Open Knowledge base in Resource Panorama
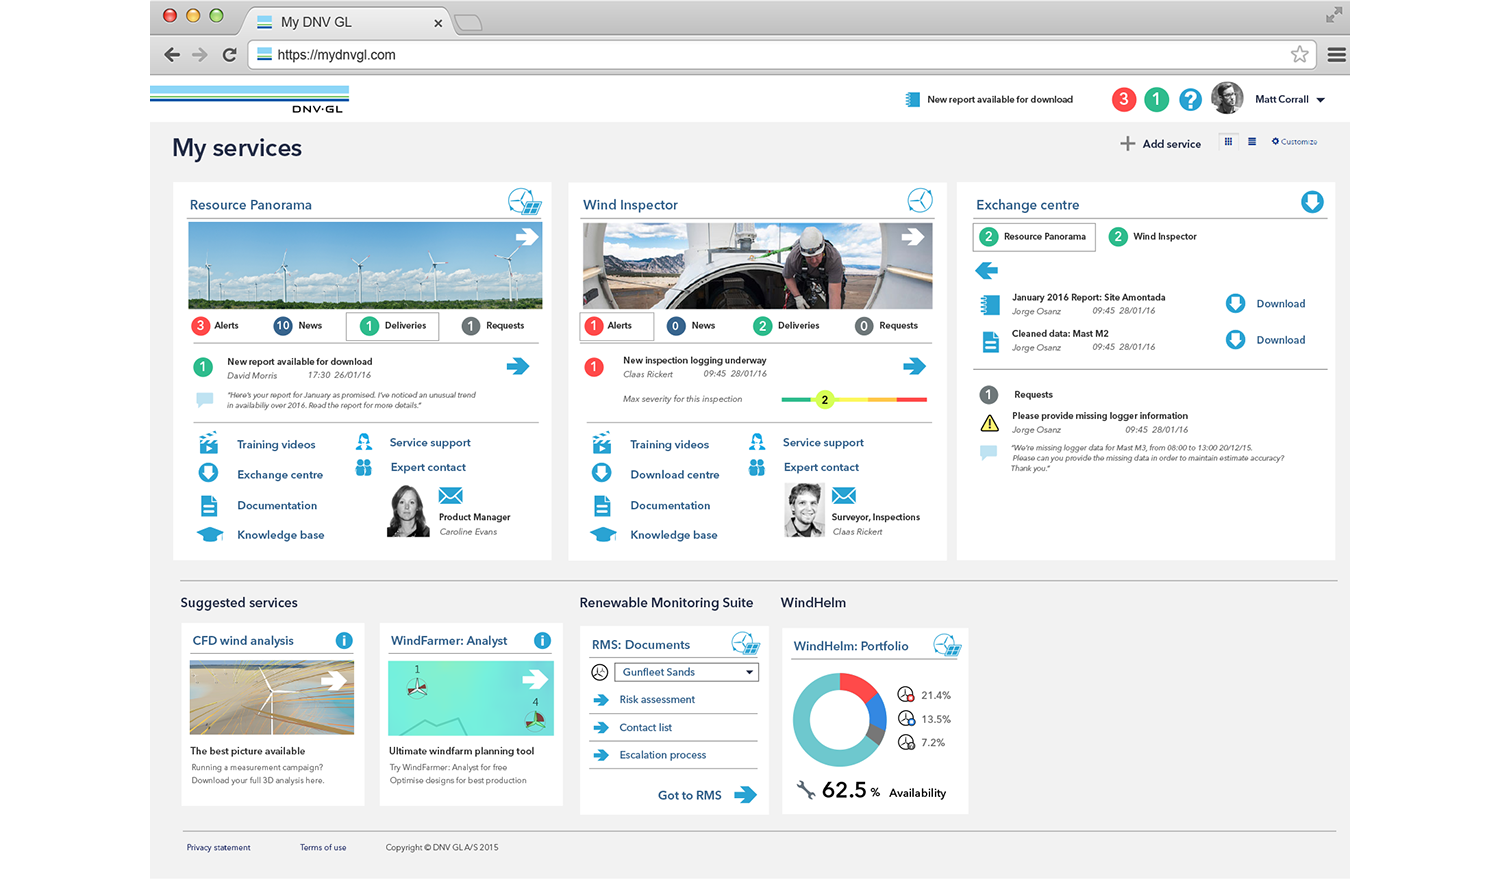Screen dimensions: 1500x879 [x=281, y=535]
